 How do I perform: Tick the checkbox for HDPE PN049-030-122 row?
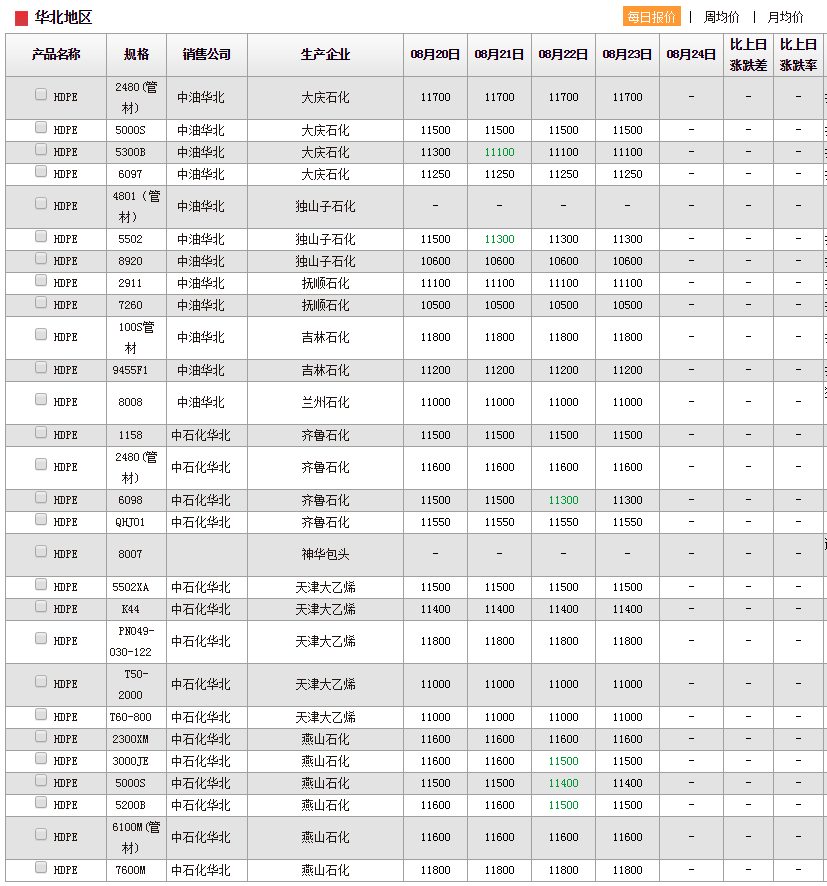point(41,639)
